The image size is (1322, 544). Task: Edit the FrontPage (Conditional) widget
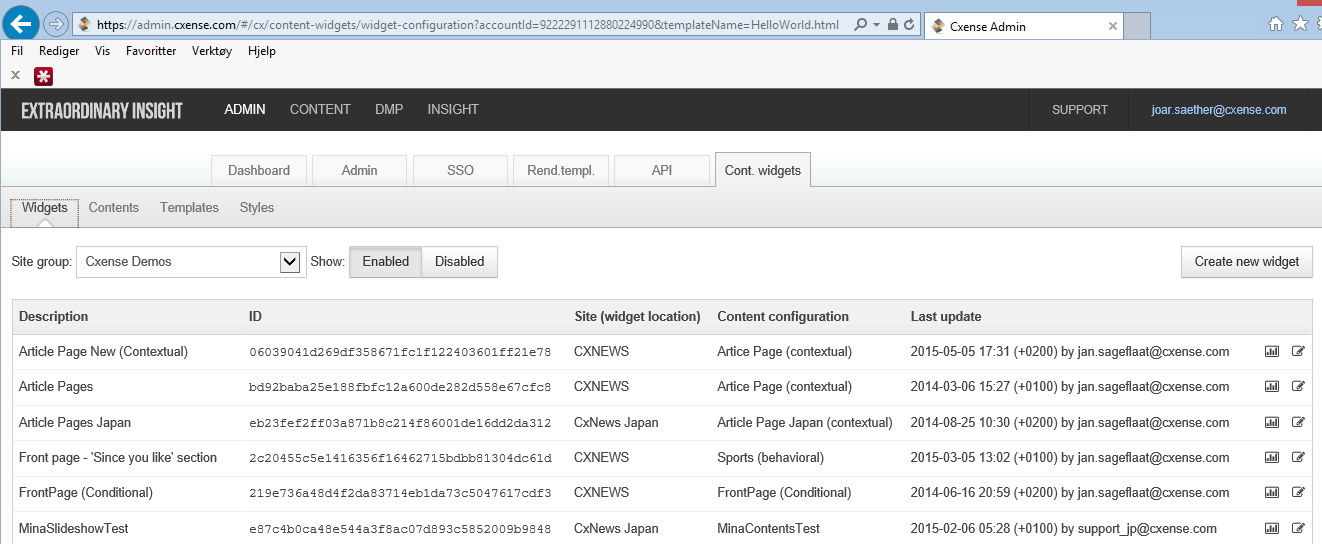[1299, 493]
